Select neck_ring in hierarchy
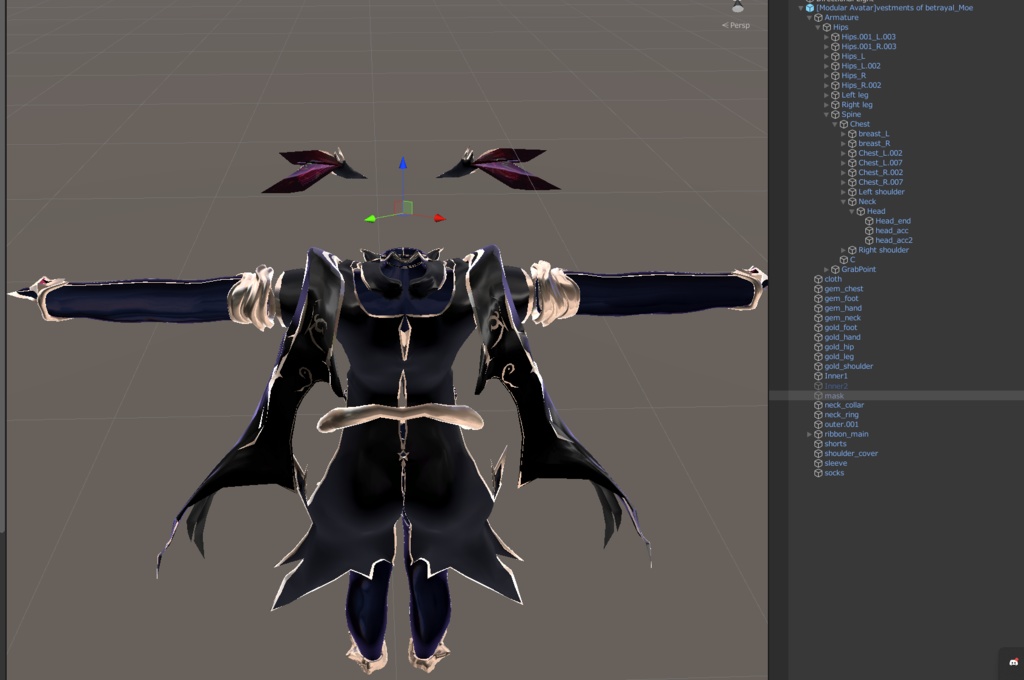This screenshot has width=1024, height=680. coord(841,415)
